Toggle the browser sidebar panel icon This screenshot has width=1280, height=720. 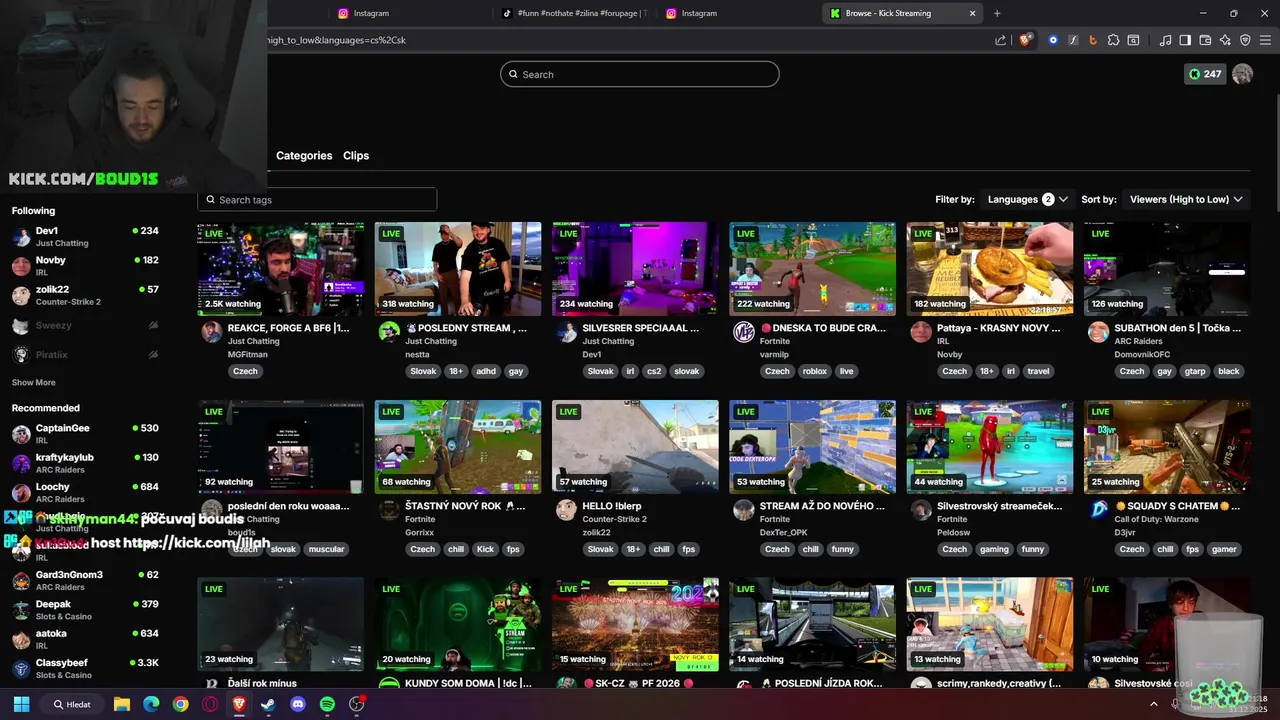(1185, 40)
